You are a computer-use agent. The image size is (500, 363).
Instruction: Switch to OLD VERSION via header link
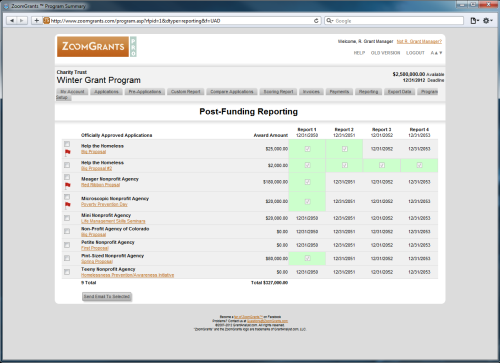click(x=385, y=53)
